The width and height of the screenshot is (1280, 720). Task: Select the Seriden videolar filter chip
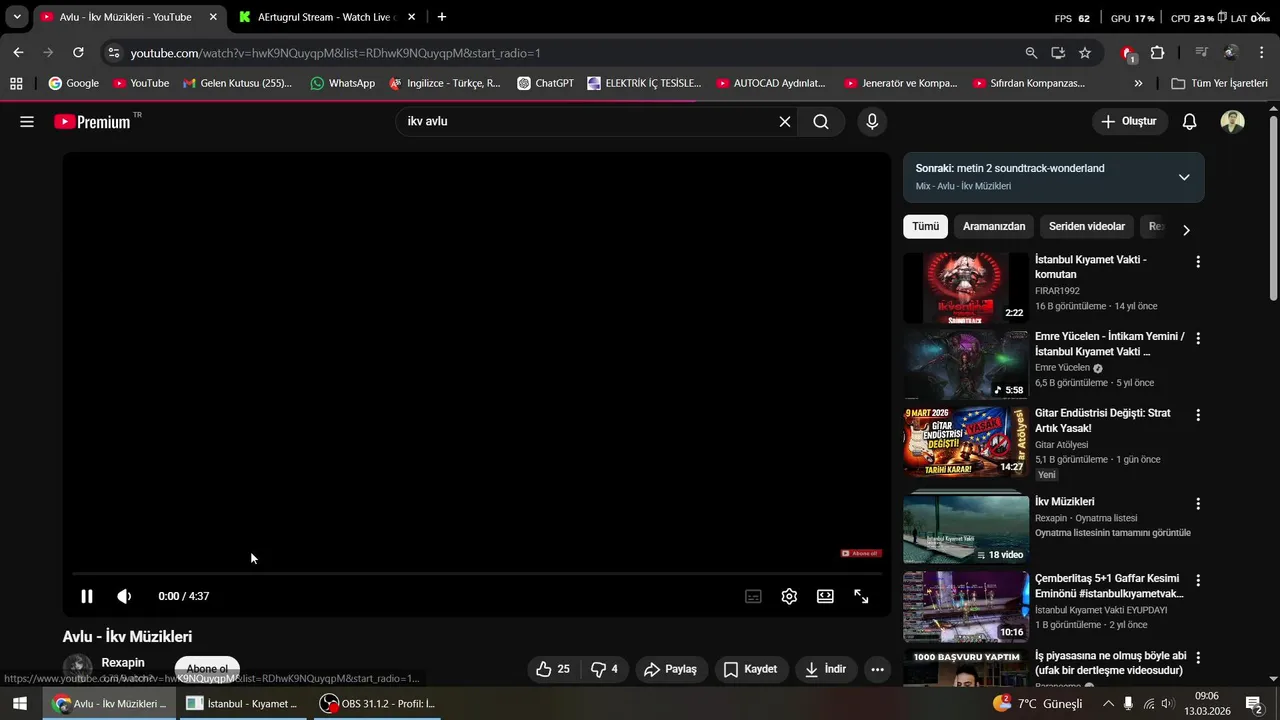click(1087, 227)
